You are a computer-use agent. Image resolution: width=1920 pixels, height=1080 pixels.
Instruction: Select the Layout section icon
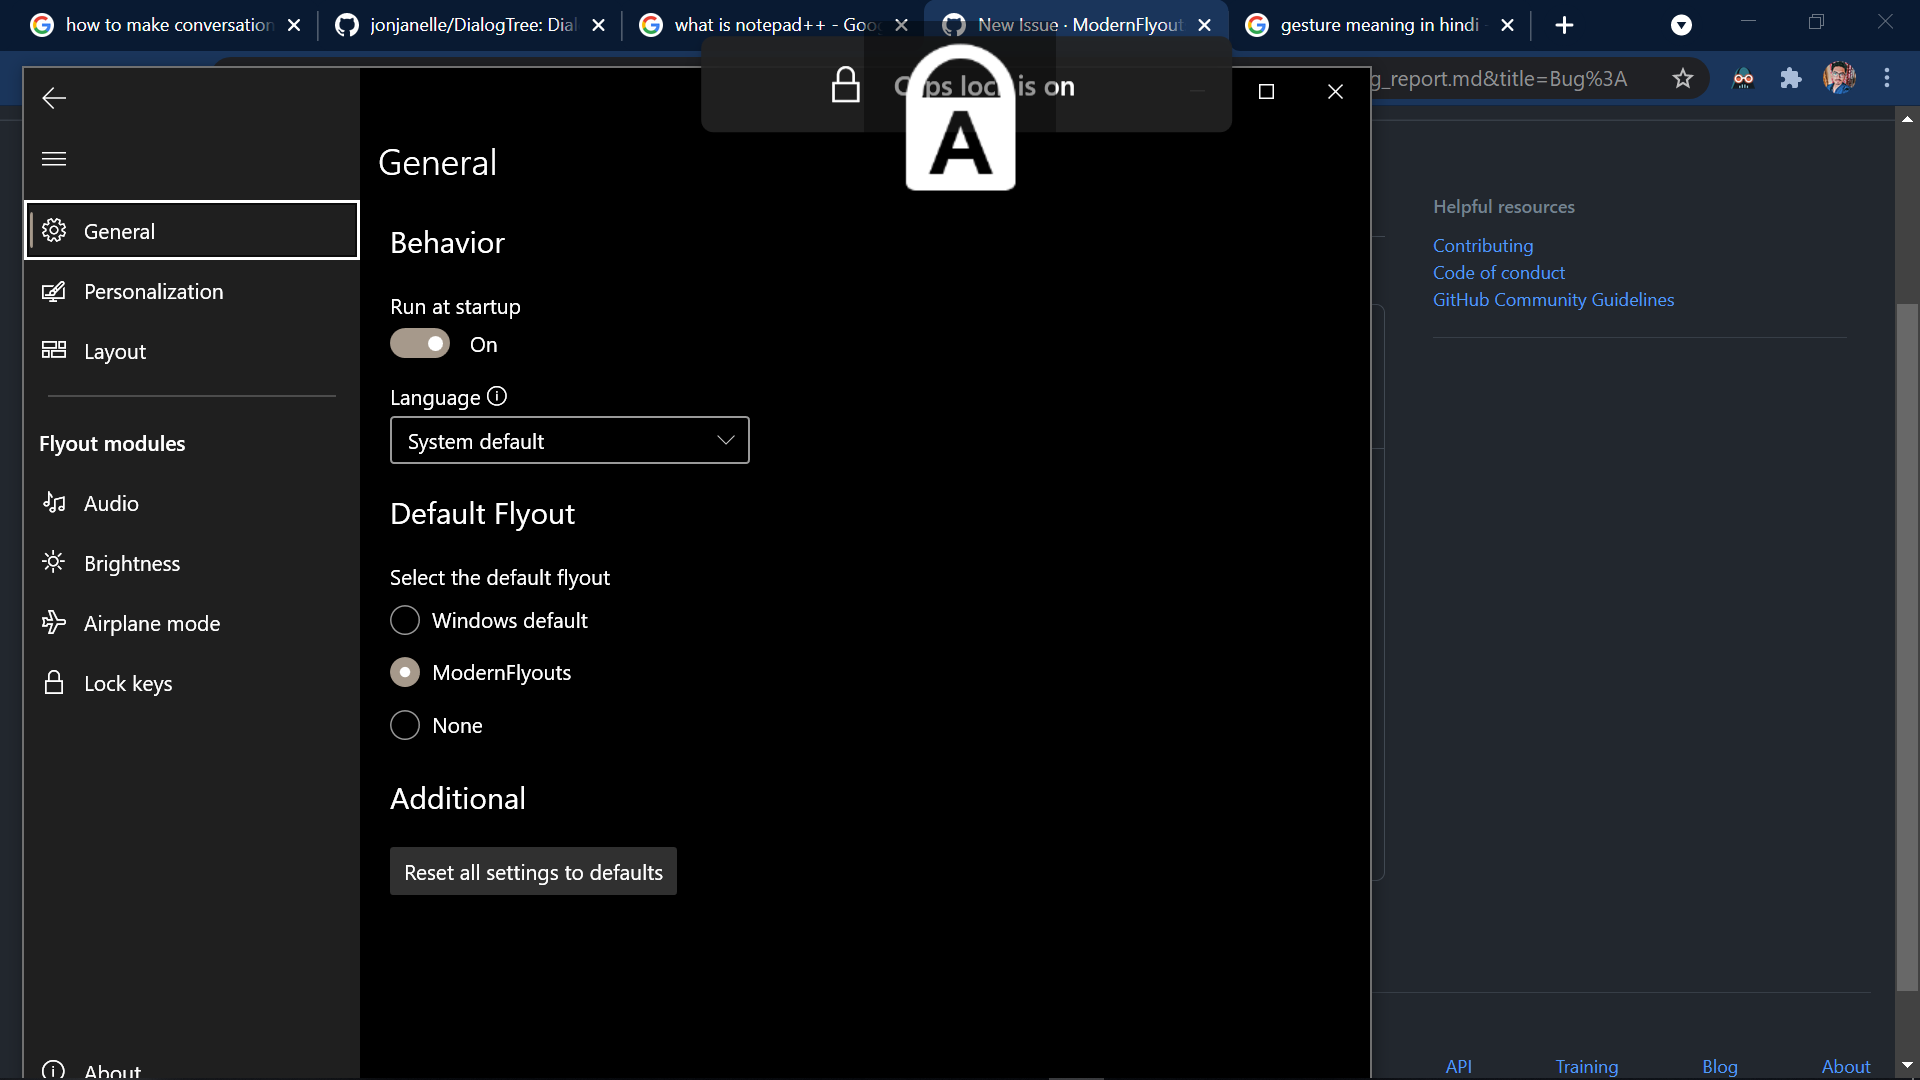coord(55,351)
